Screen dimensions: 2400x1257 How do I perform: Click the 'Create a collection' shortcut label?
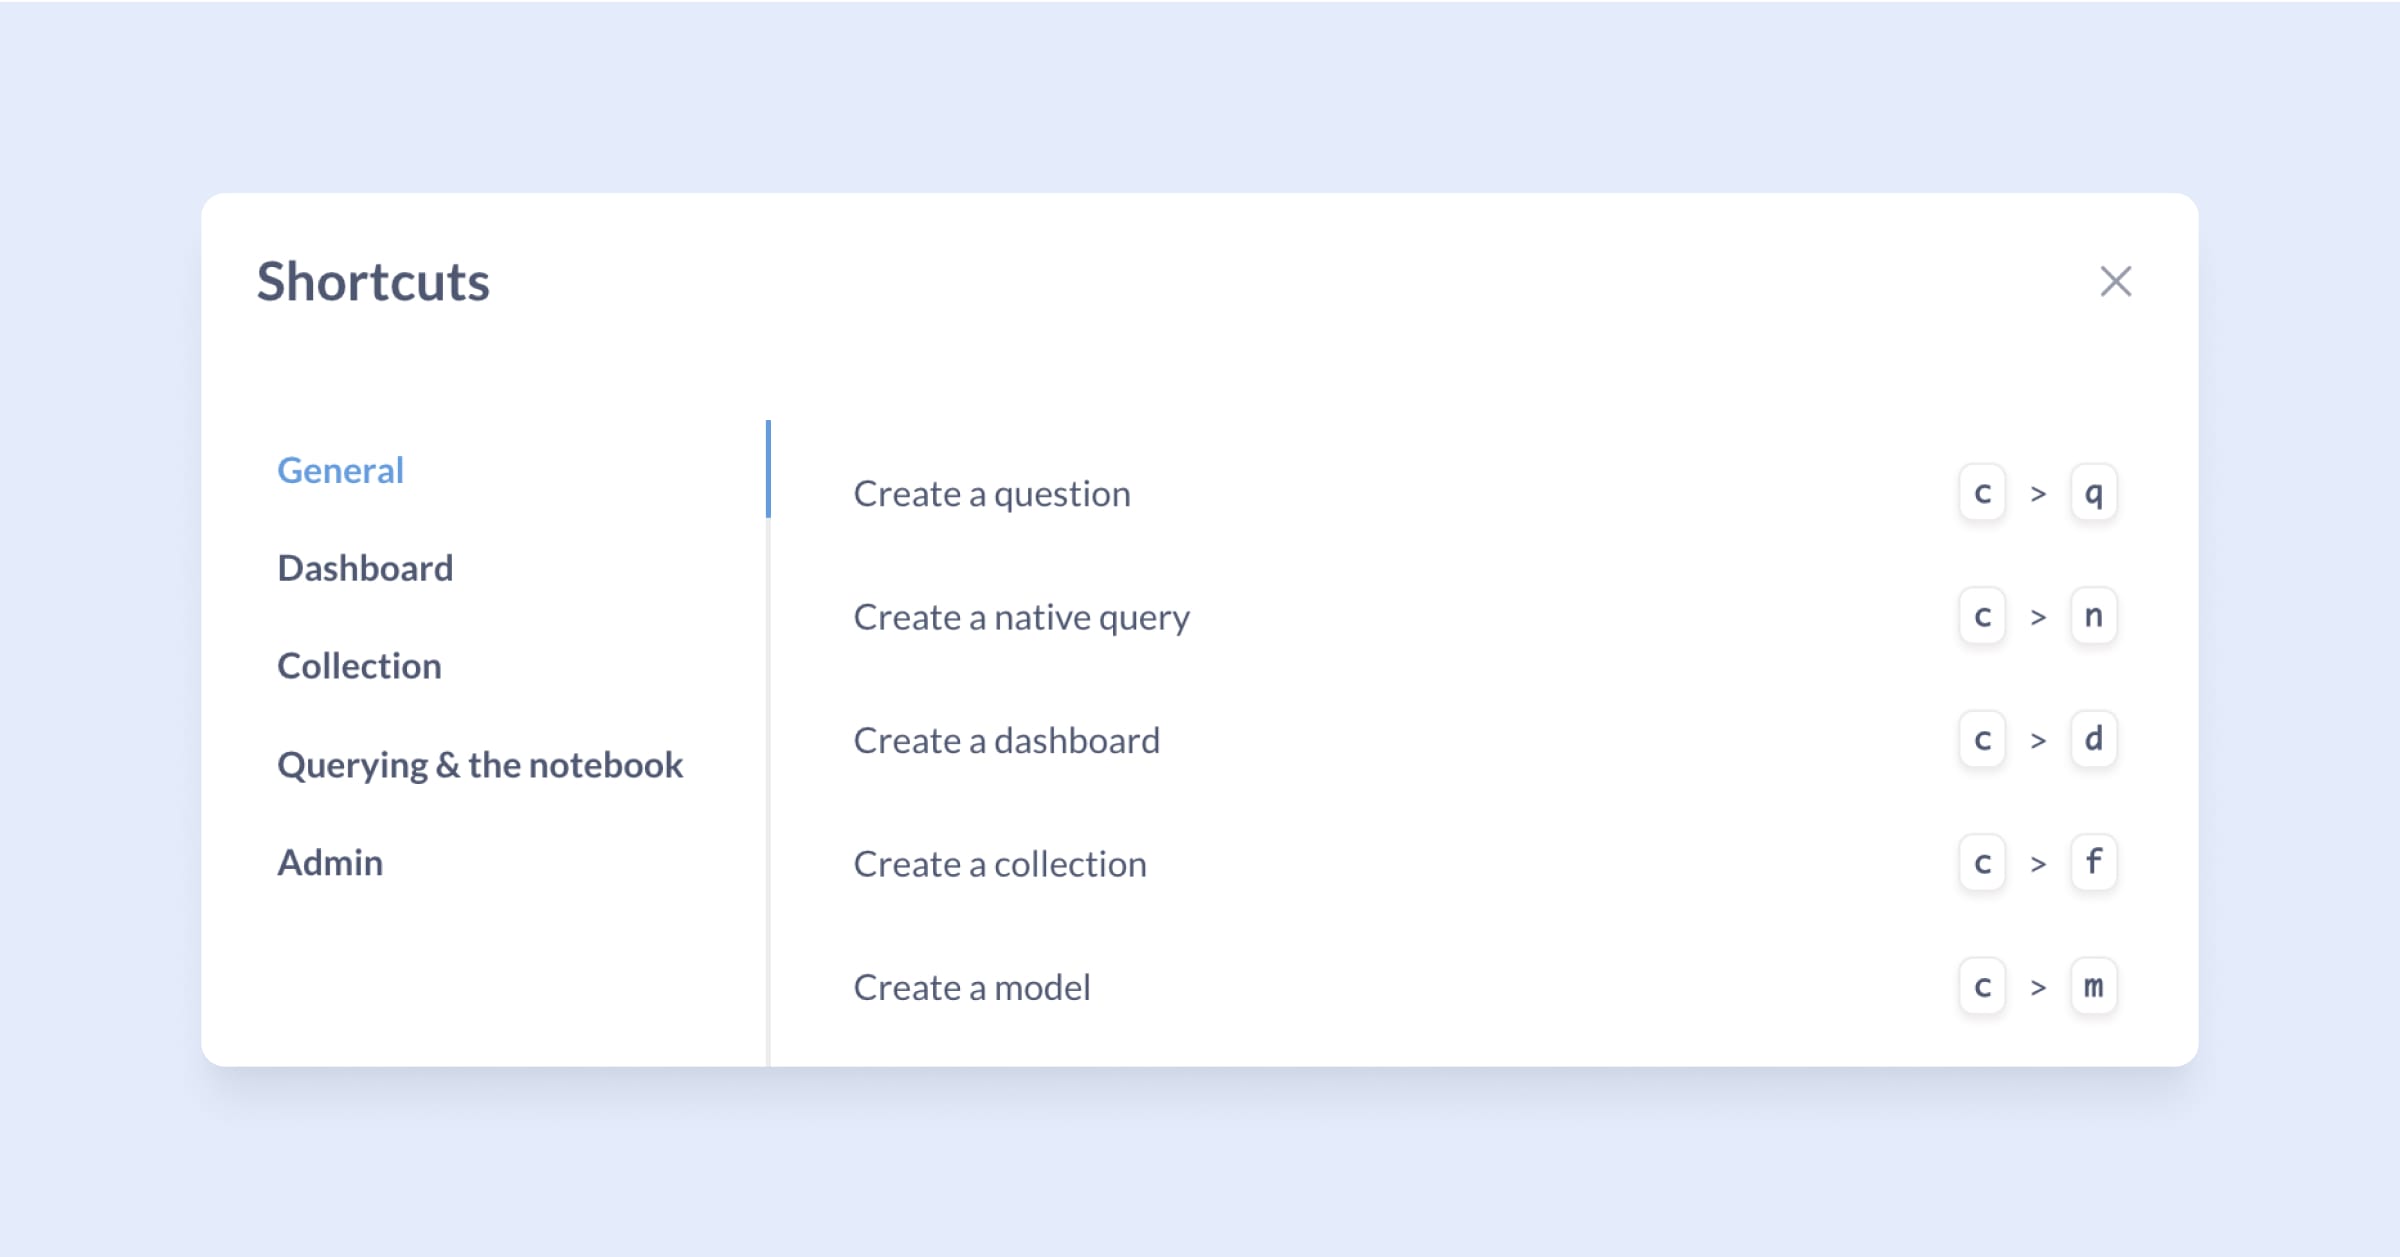pos(999,864)
